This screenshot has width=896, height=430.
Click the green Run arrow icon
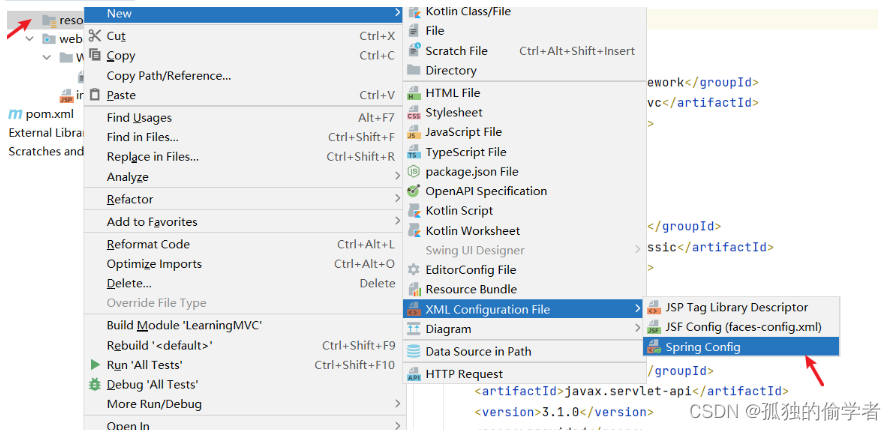pyautogui.click(x=95, y=365)
